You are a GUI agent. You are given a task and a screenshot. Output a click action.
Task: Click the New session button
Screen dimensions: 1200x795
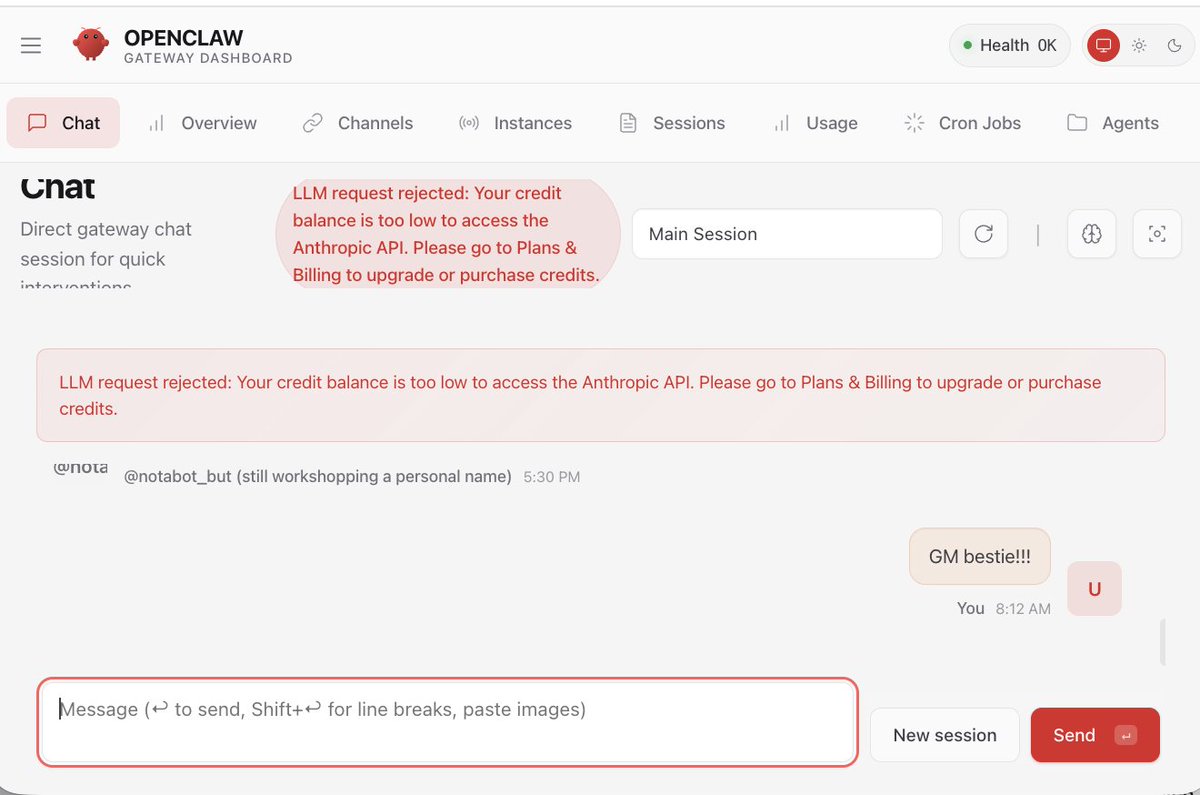pos(945,735)
